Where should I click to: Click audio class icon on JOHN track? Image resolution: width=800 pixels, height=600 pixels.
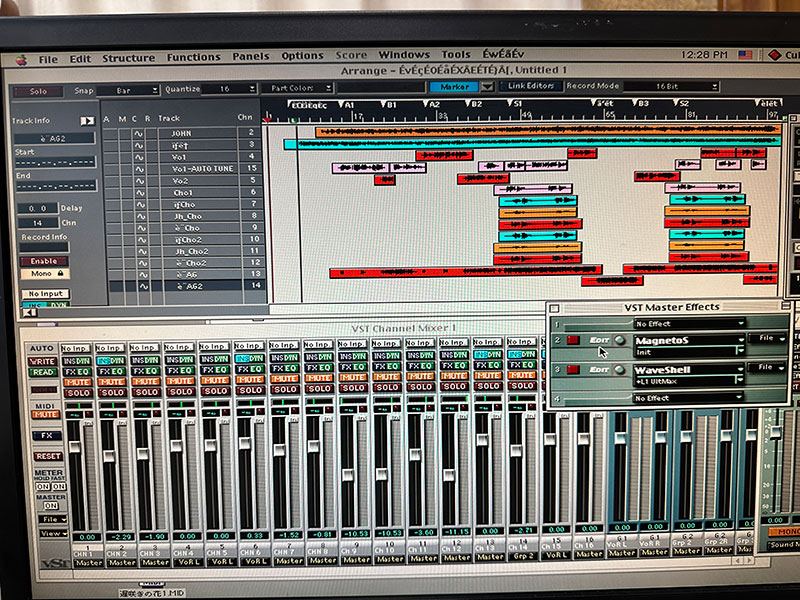point(138,134)
